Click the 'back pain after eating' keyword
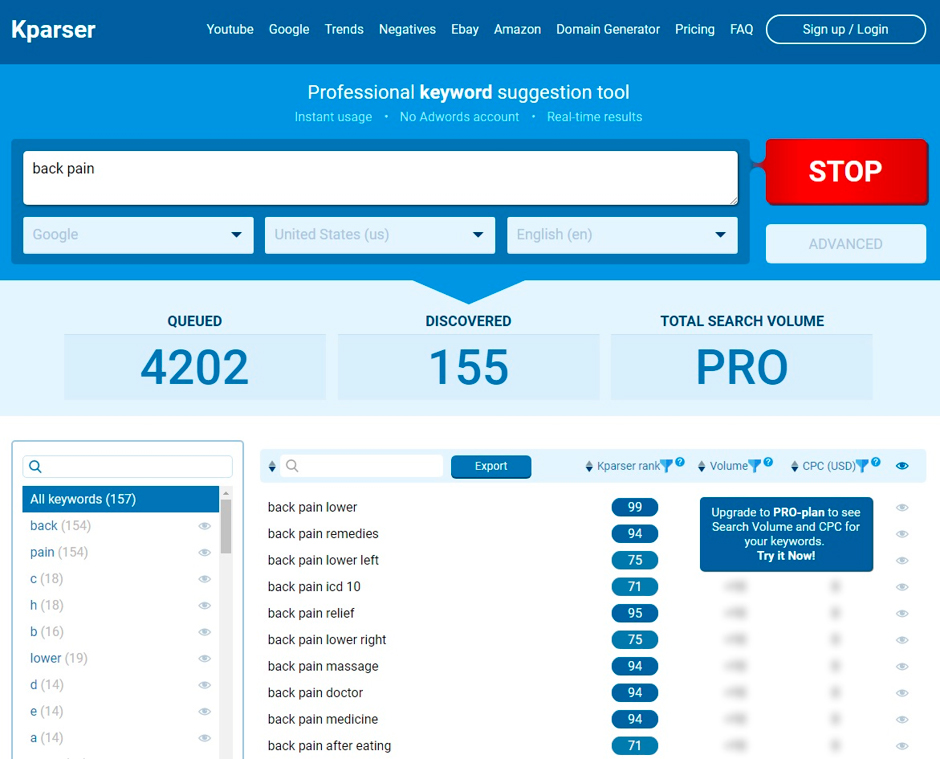 [x=329, y=745]
